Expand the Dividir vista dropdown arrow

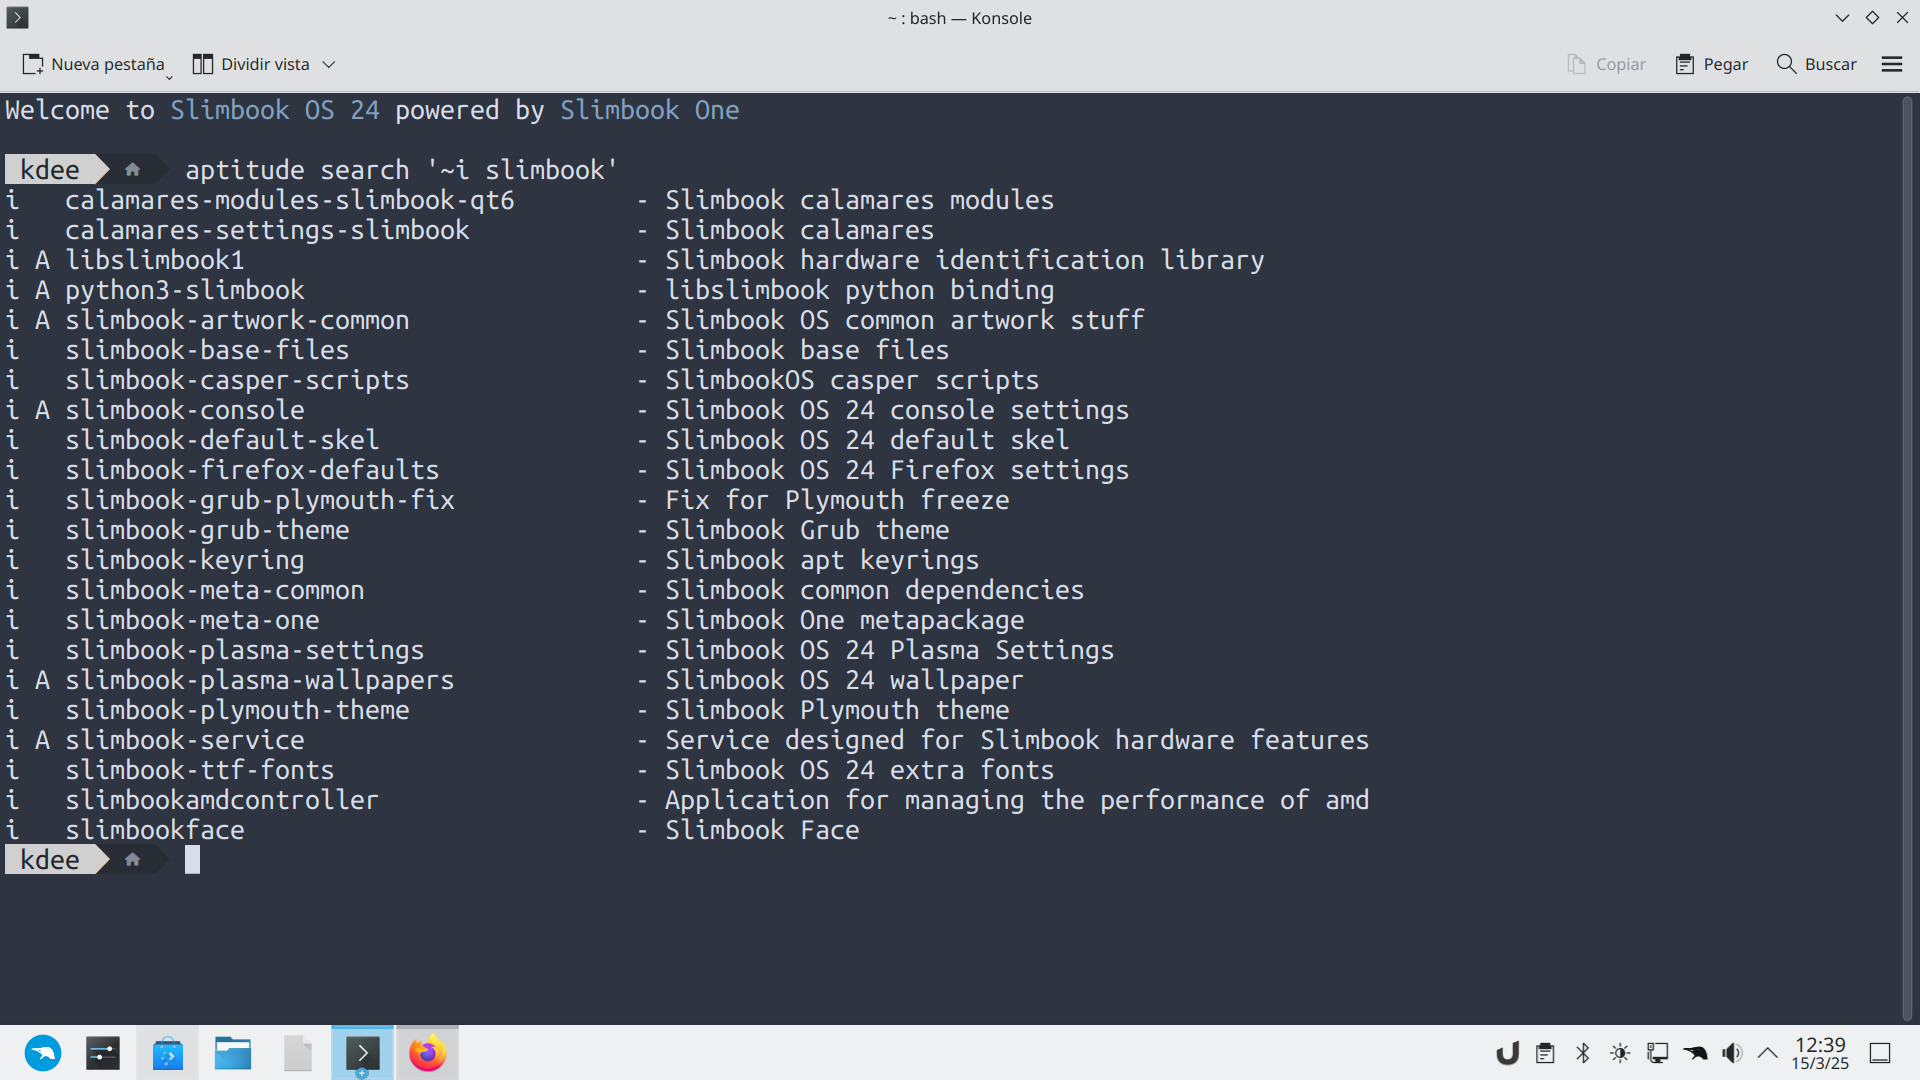click(328, 64)
